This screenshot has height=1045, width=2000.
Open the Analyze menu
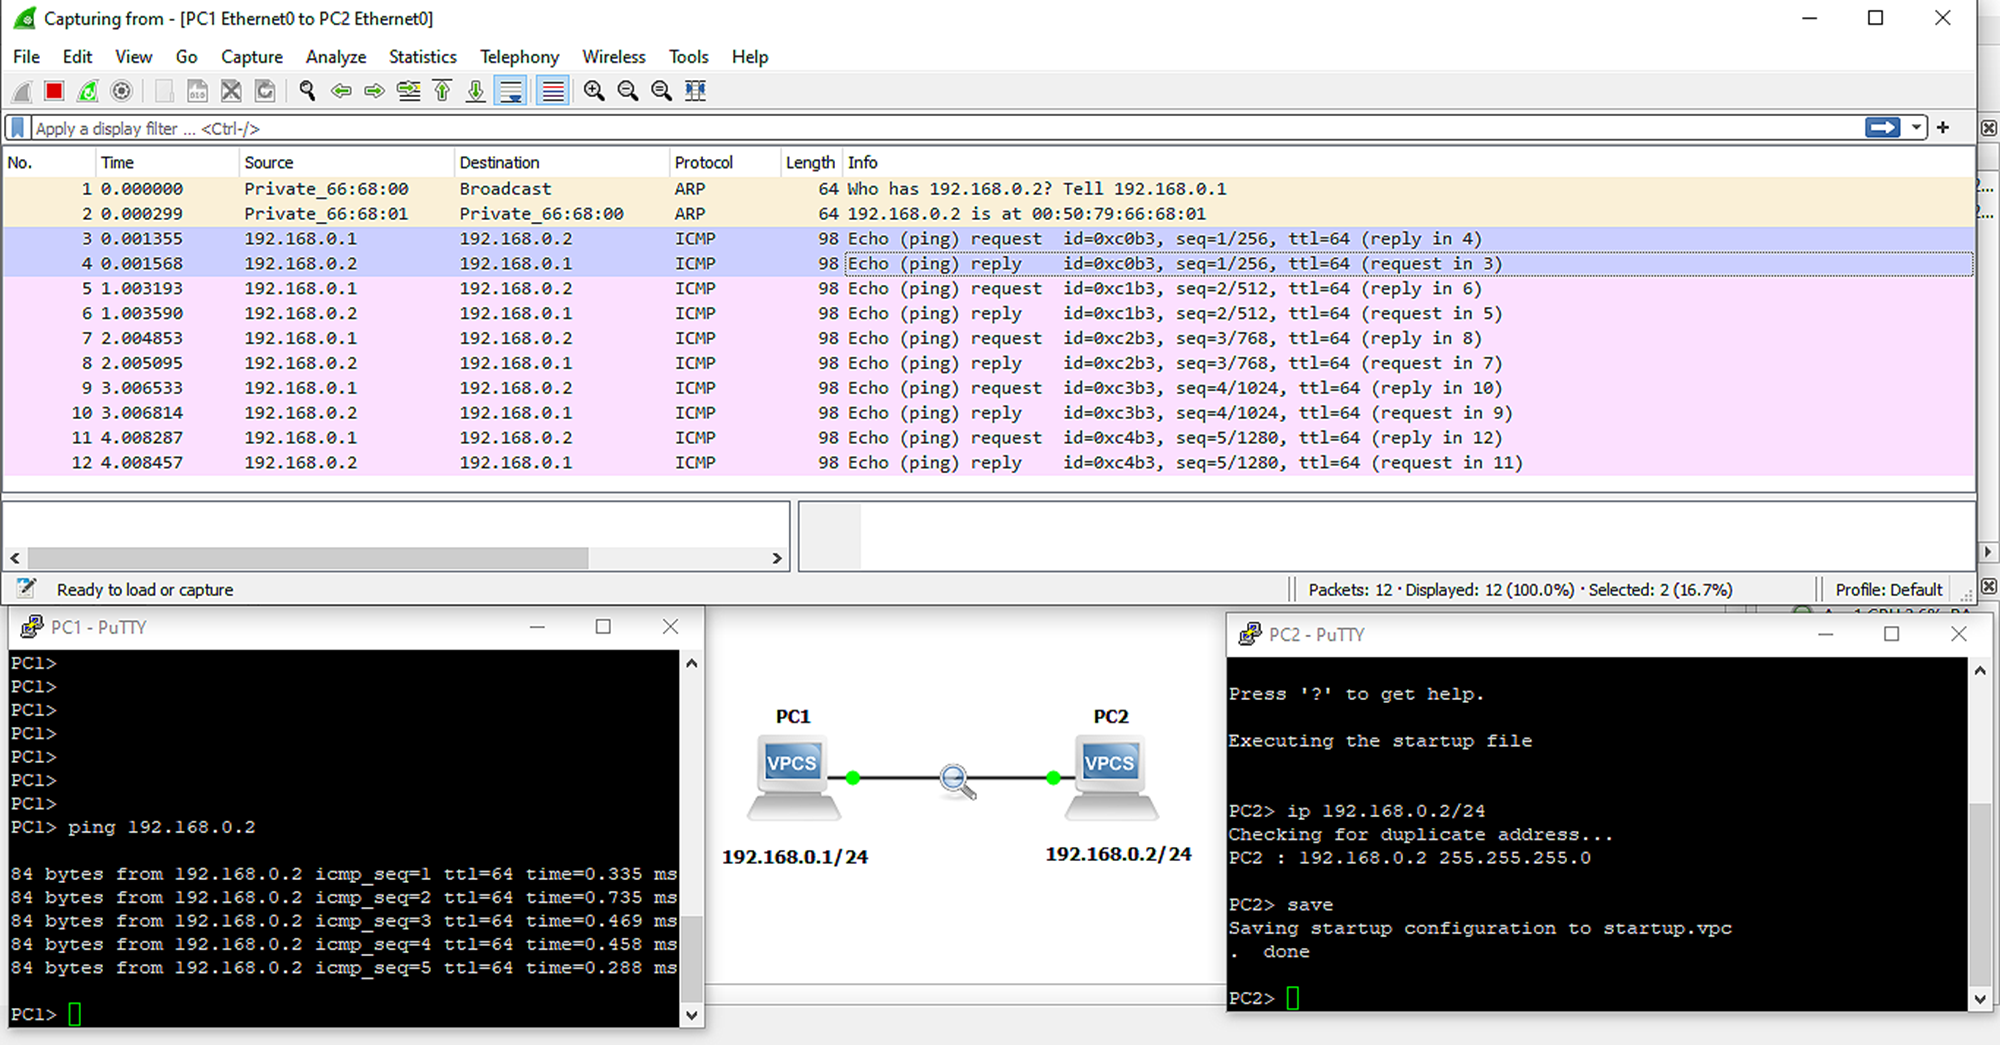335,57
